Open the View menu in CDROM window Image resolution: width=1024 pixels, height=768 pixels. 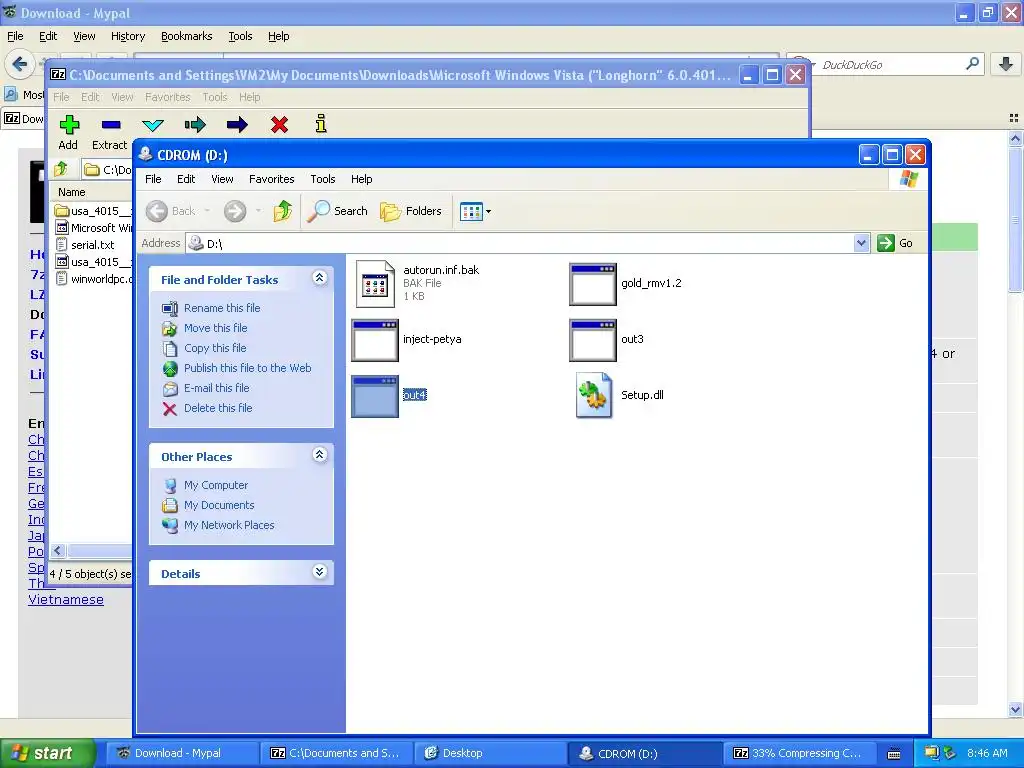click(222, 179)
